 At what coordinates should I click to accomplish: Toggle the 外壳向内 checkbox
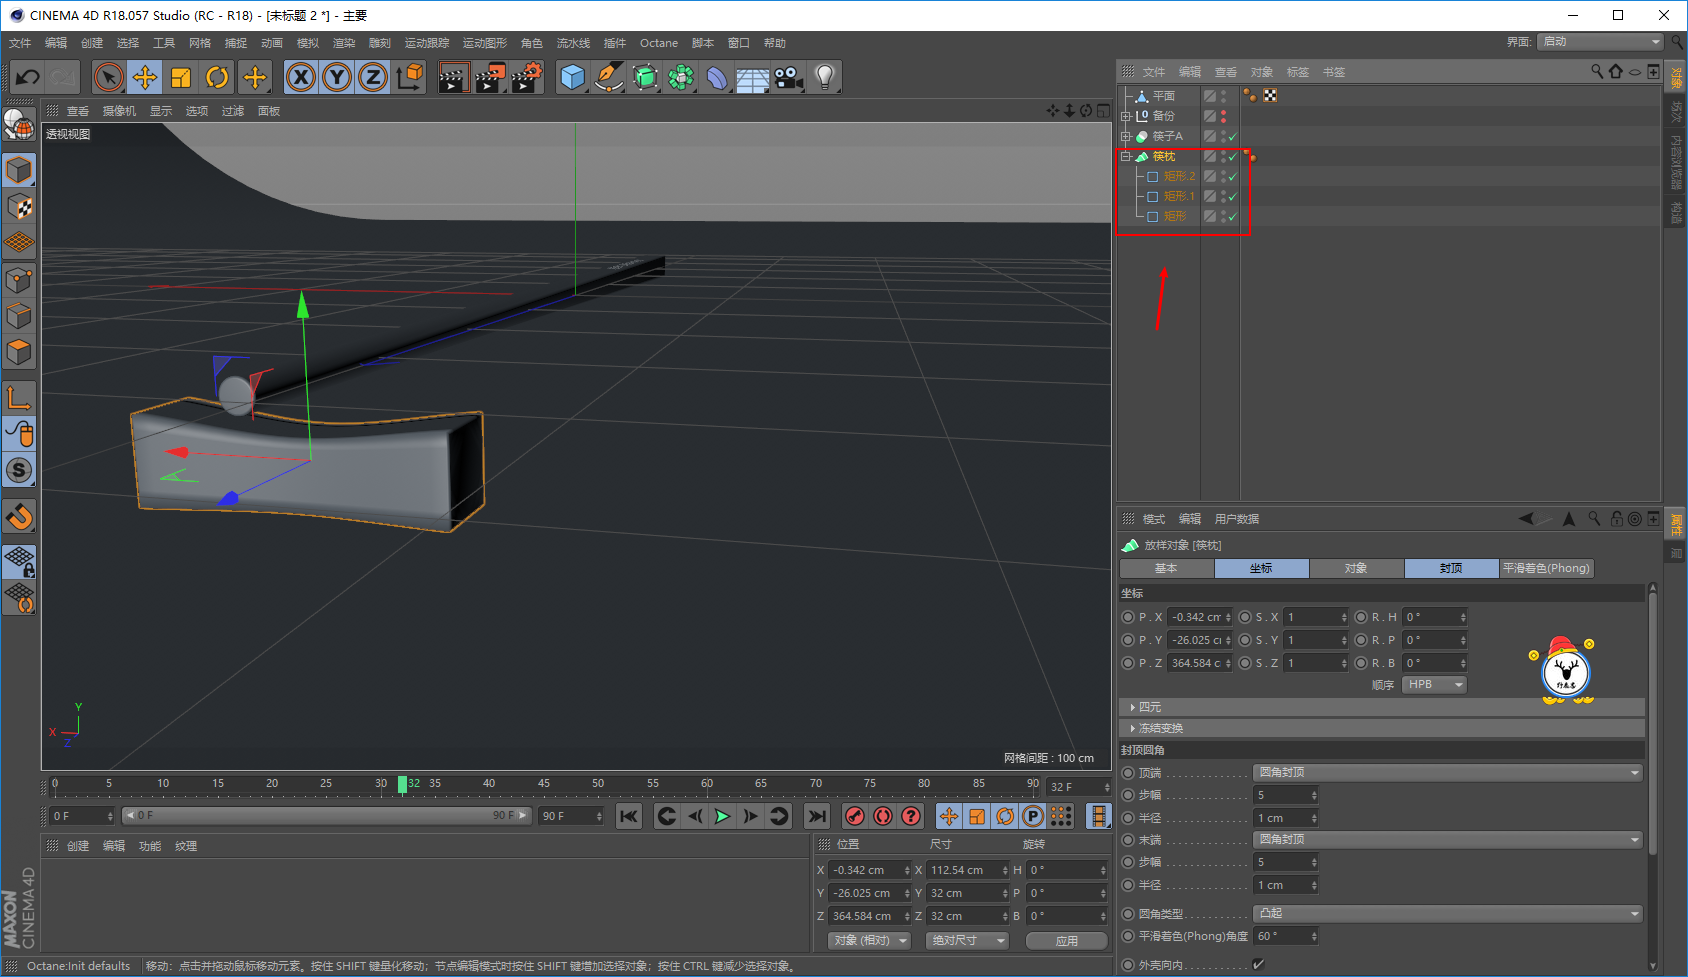[1258, 964]
